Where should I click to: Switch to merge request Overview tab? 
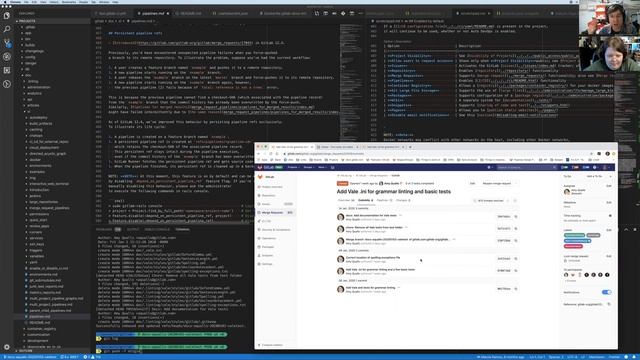point(346,200)
